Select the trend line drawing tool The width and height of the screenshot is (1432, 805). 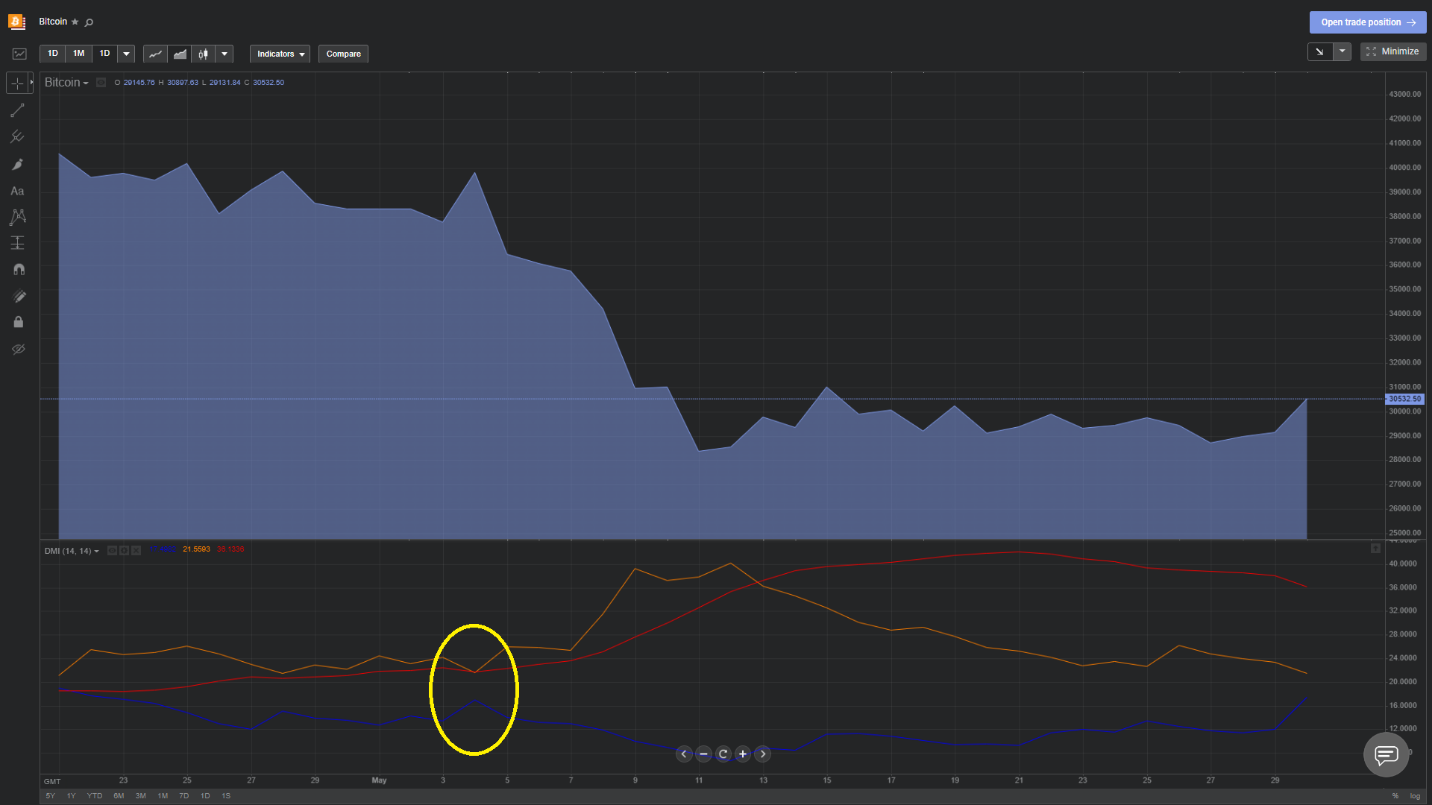tap(18, 110)
